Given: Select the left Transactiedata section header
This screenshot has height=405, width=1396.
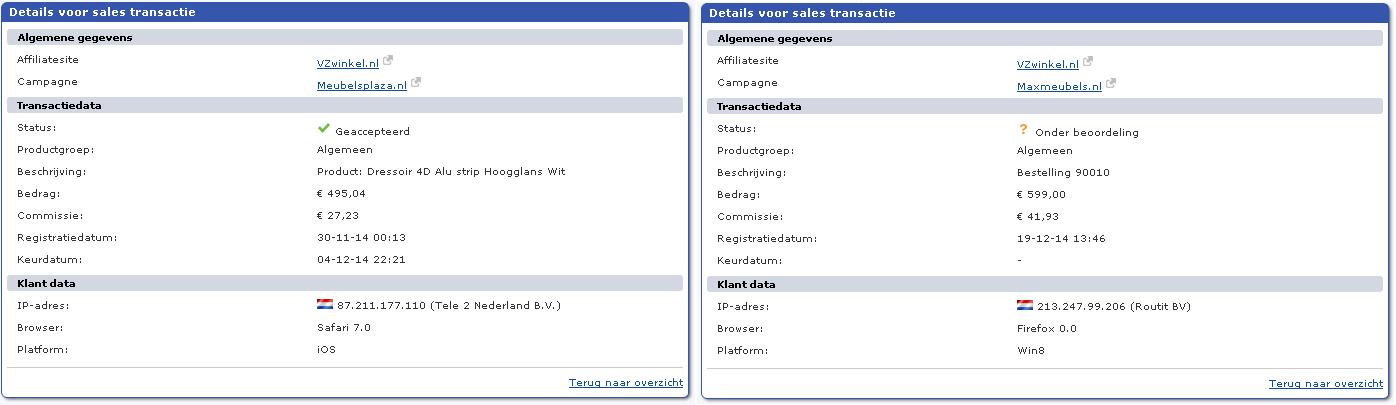Looking at the screenshot, I should tap(345, 105).
